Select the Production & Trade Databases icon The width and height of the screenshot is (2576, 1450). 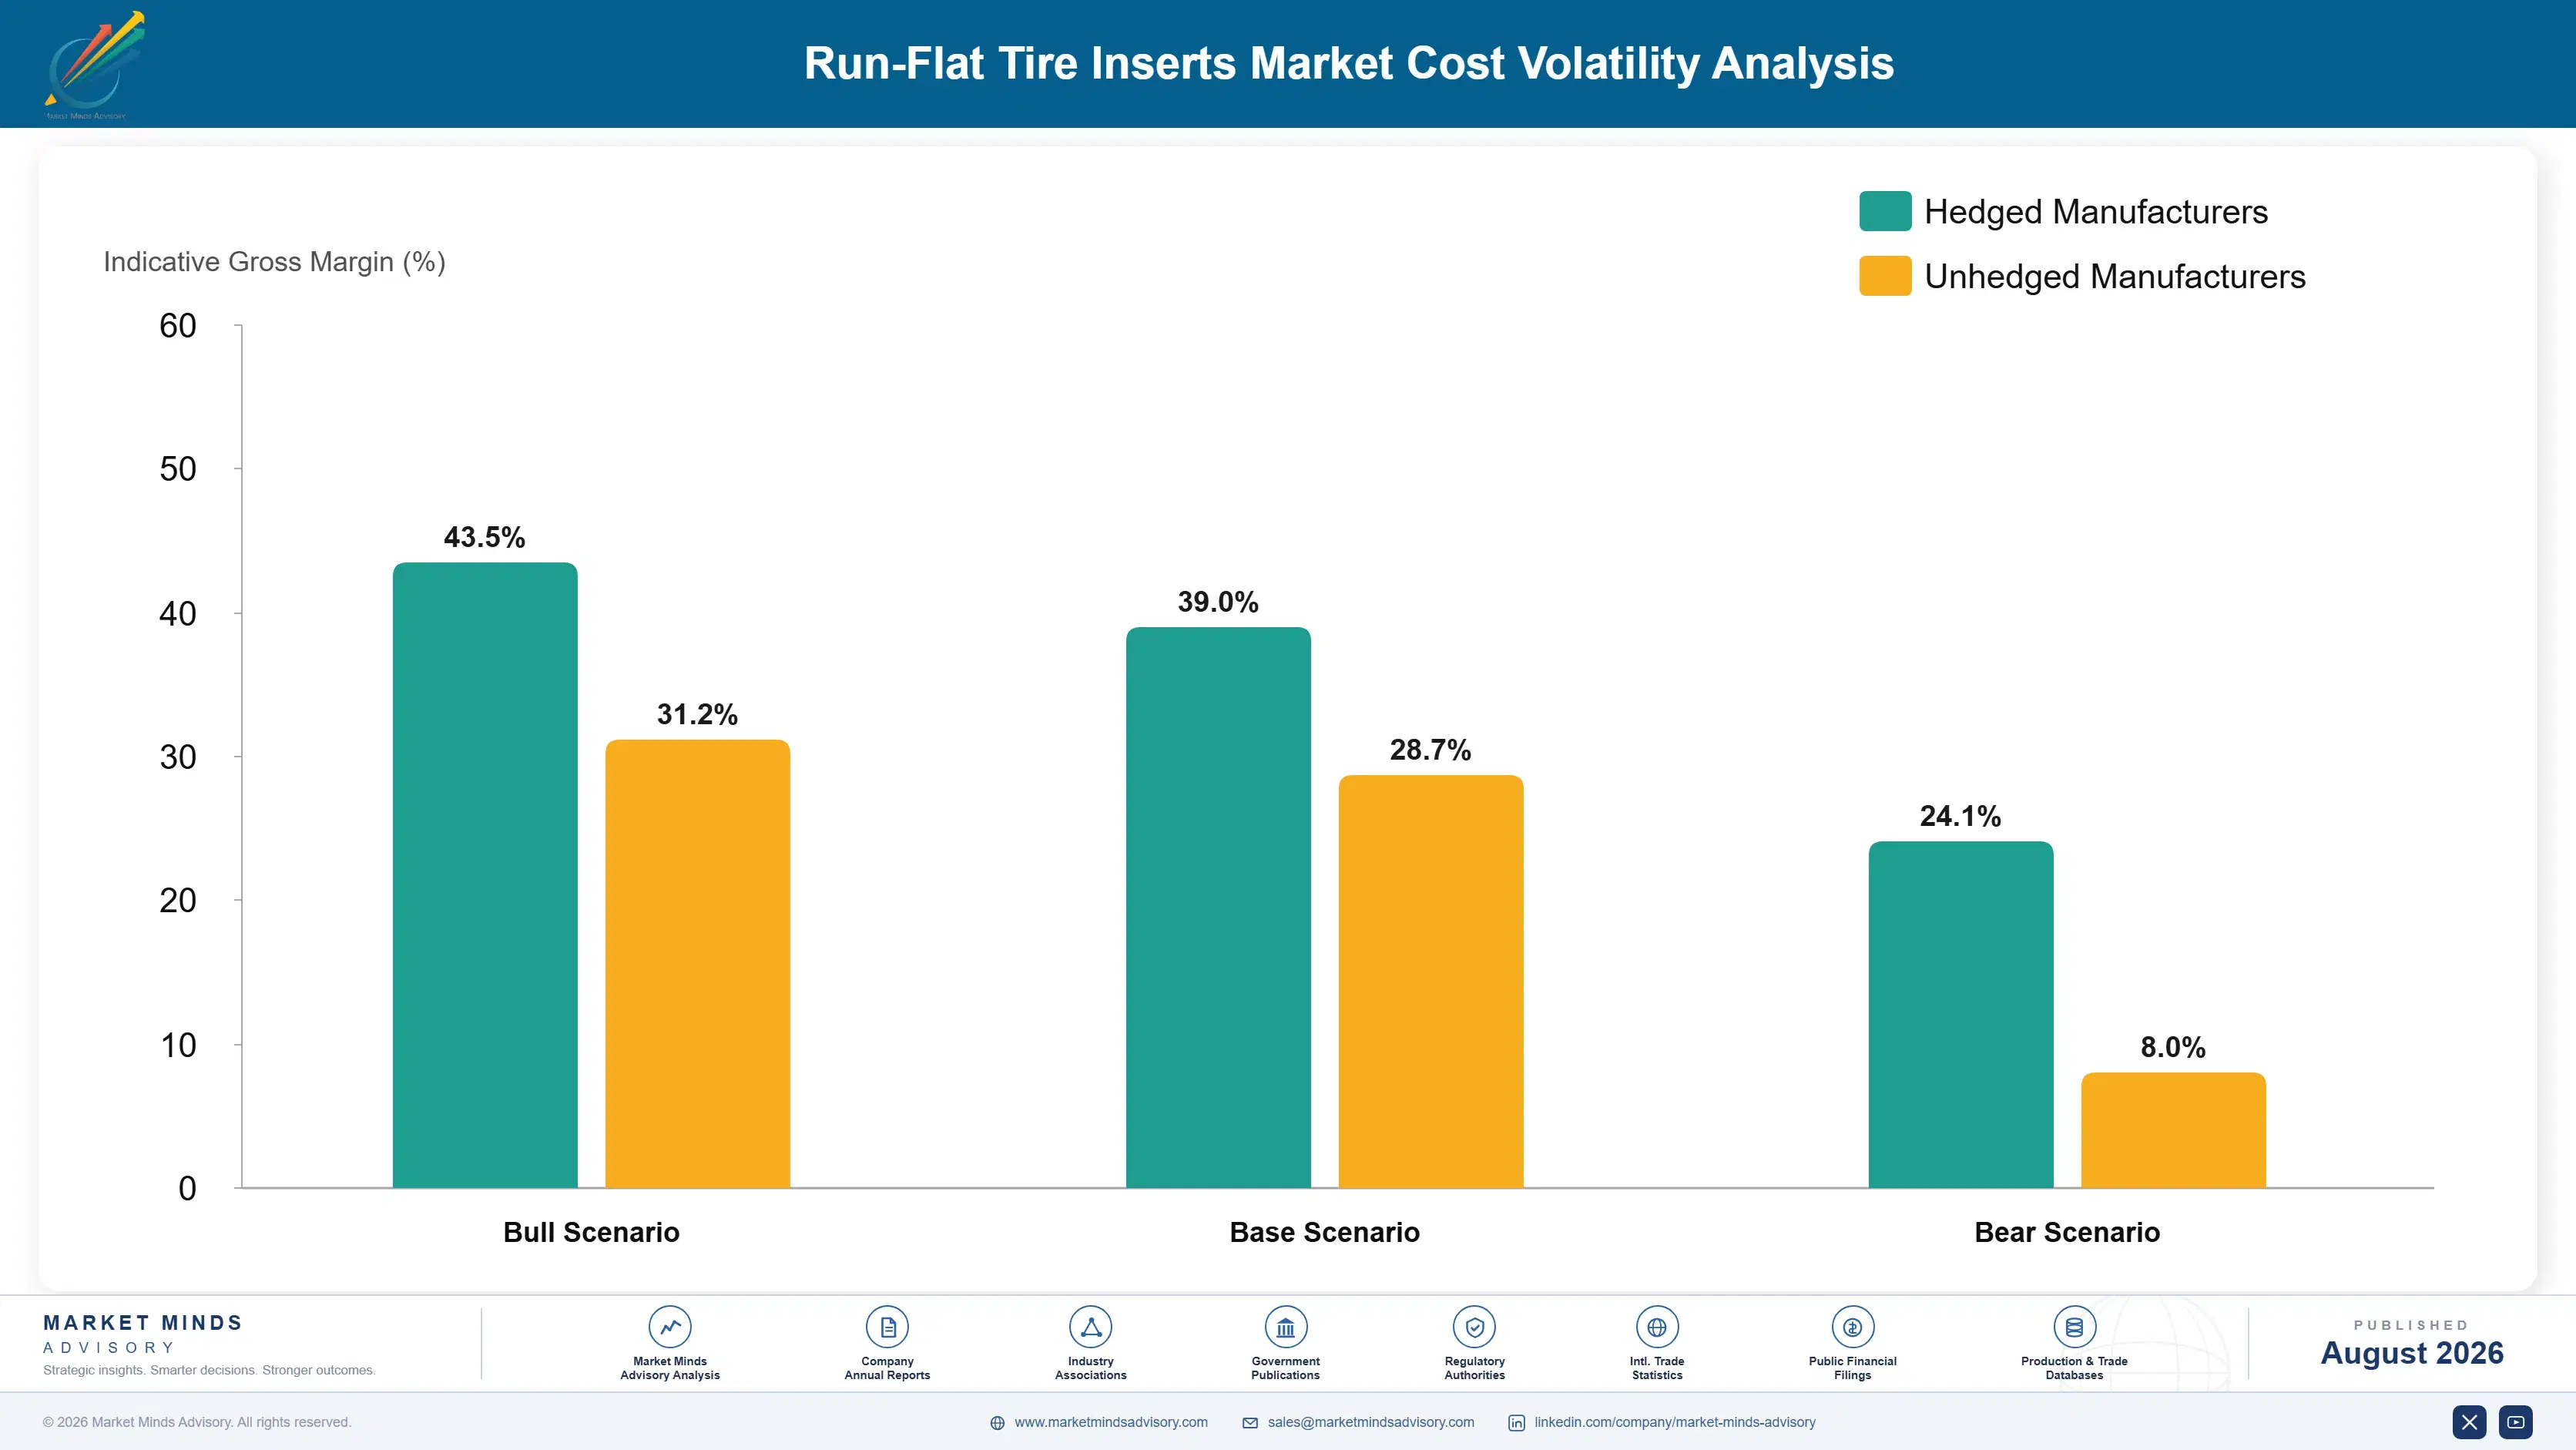[2074, 1327]
